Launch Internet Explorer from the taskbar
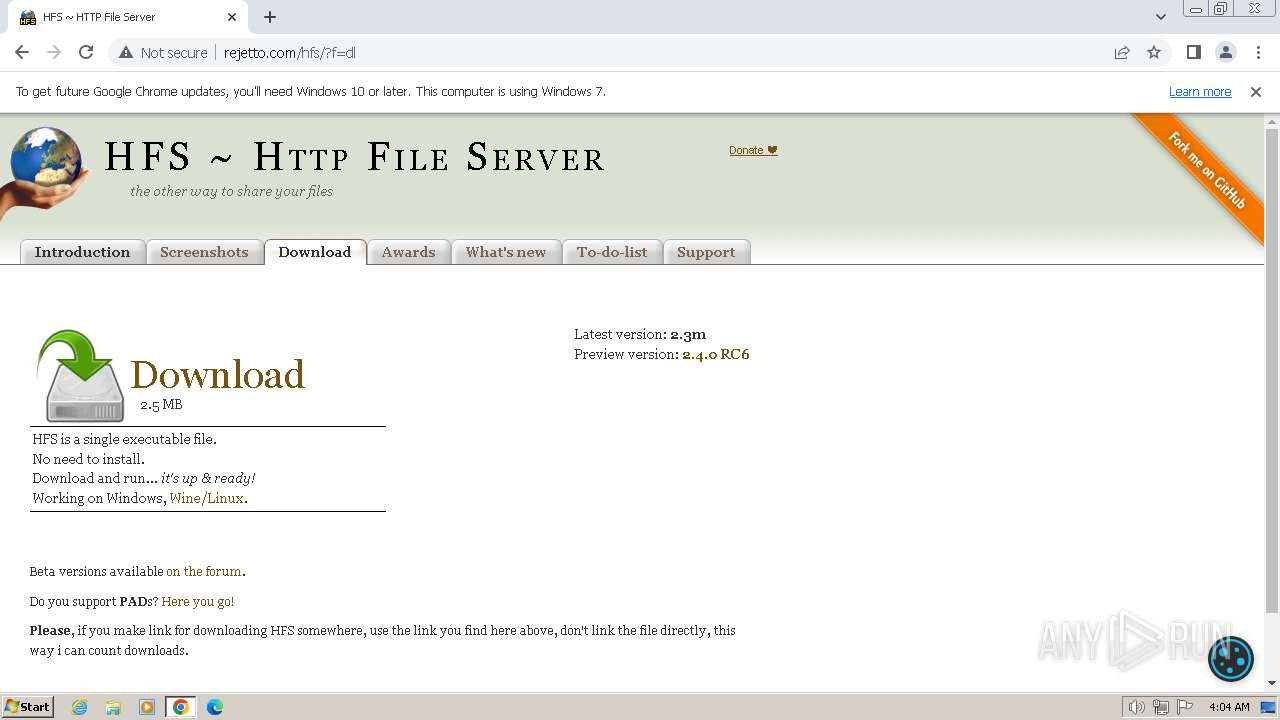Image resolution: width=1280 pixels, height=720 pixels. [80, 707]
